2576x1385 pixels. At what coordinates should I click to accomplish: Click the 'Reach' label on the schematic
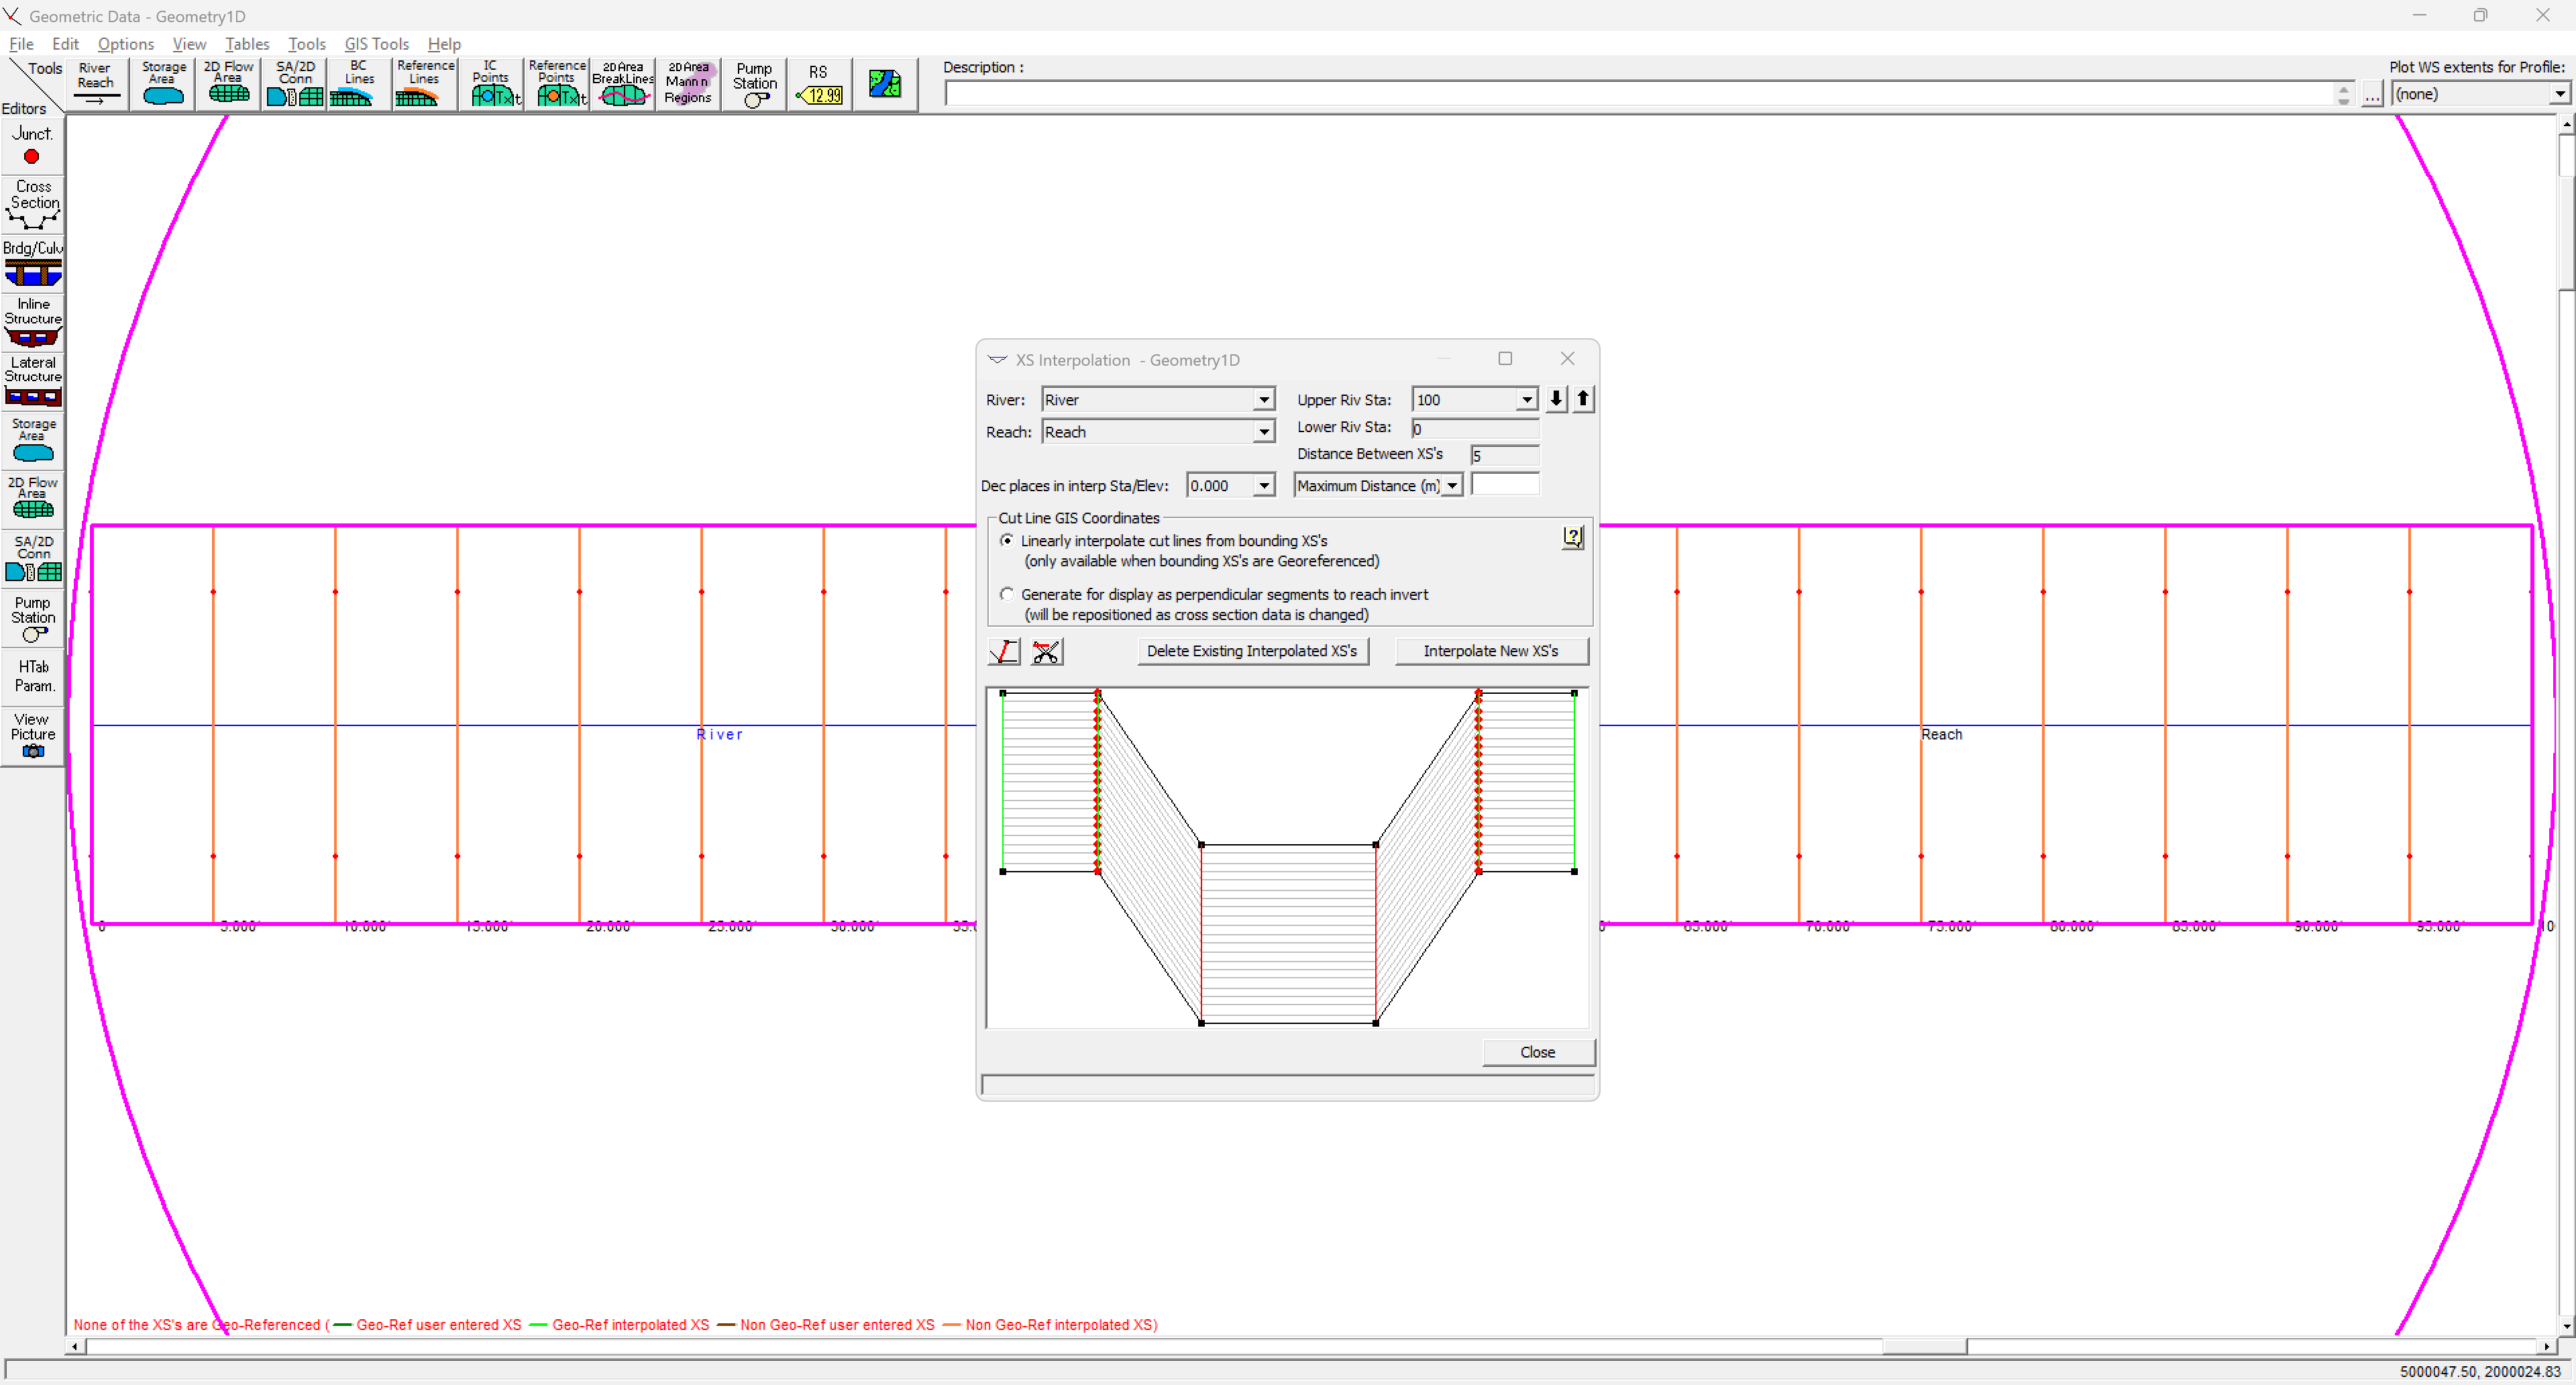point(1941,735)
